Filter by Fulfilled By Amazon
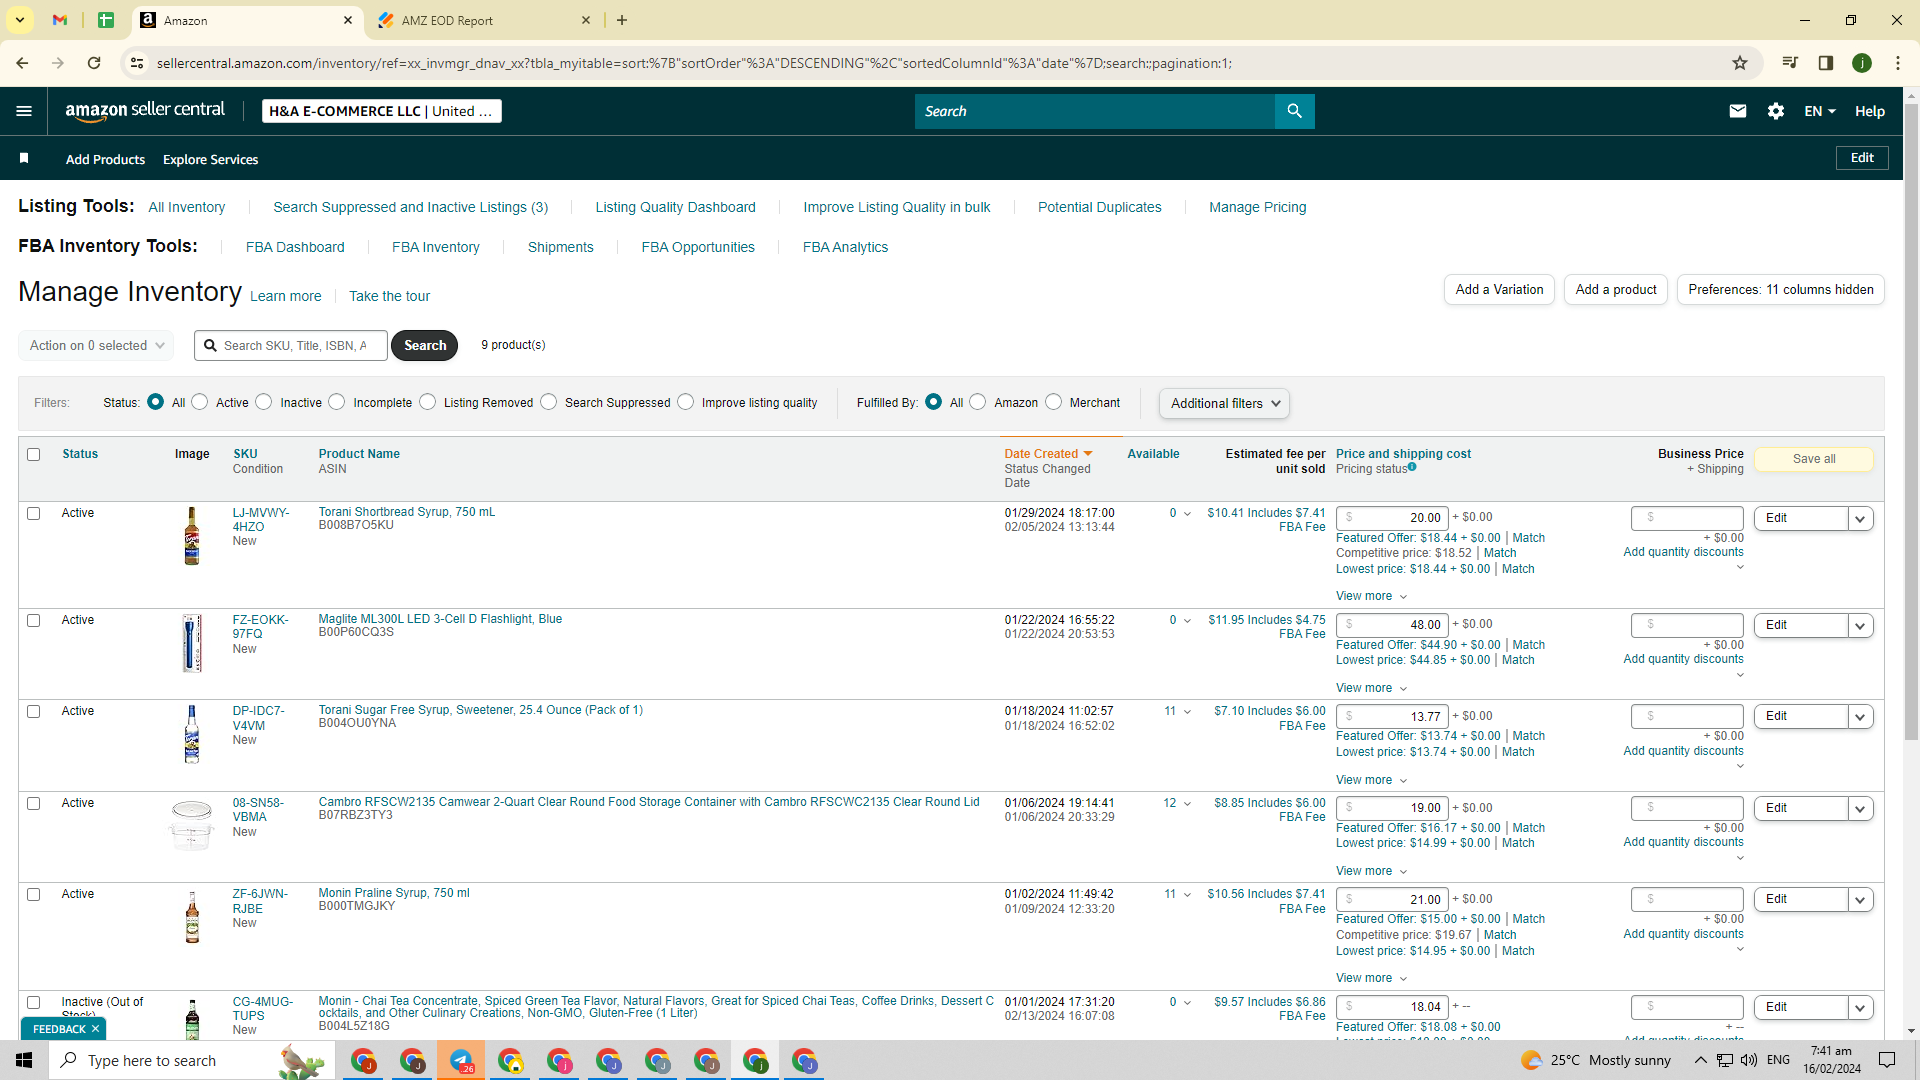 [x=978, y=402]
